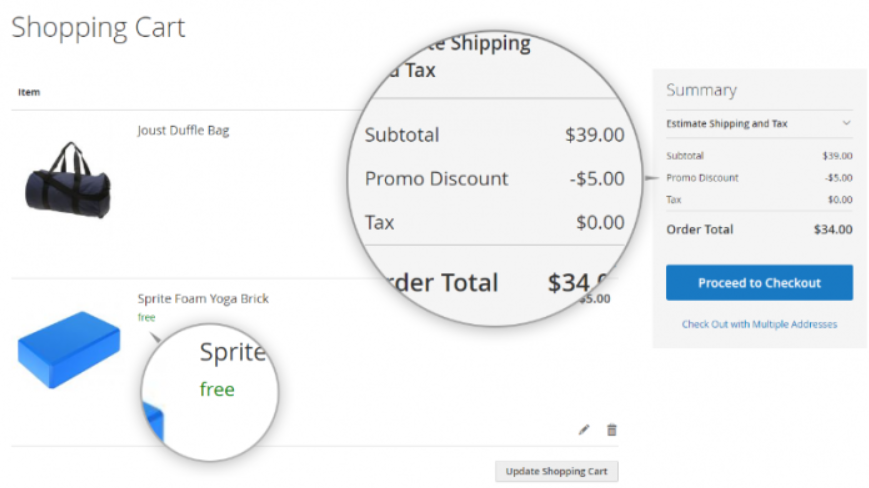The height and width of the screenshot is (488, 869).
Task: Click the trash icon to remove item
Action: click(611, 430)
